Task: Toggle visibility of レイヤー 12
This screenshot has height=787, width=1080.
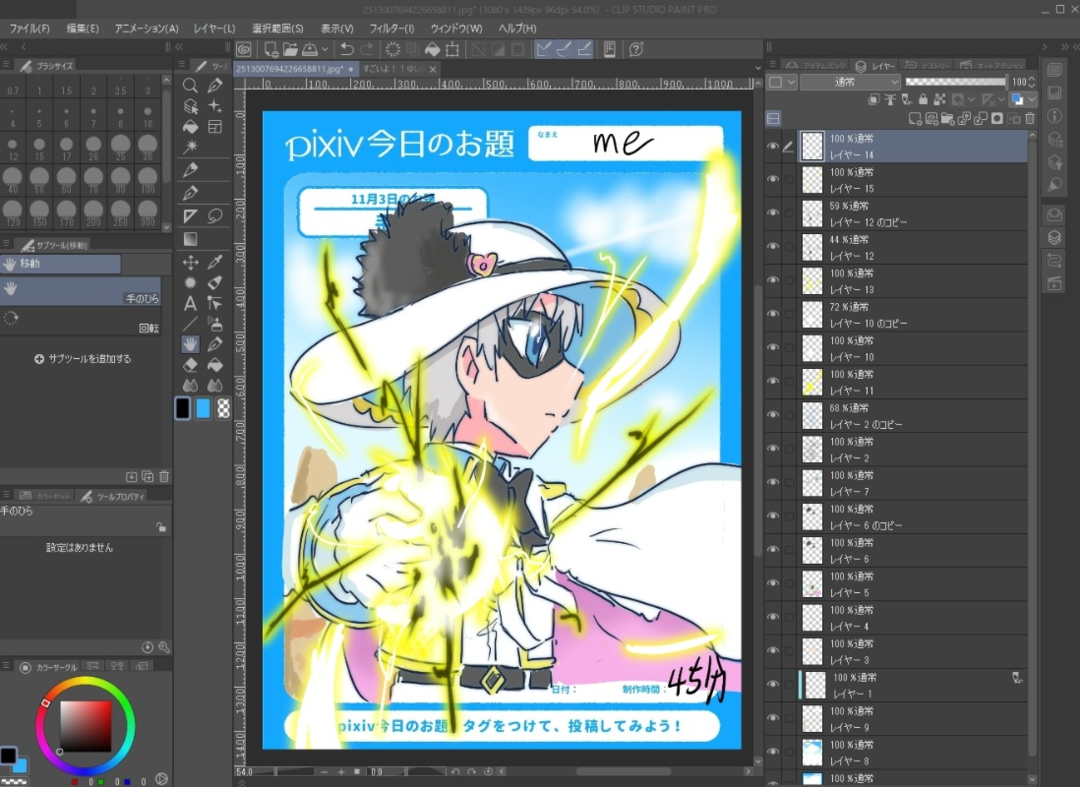Action: tap(772, 248)
